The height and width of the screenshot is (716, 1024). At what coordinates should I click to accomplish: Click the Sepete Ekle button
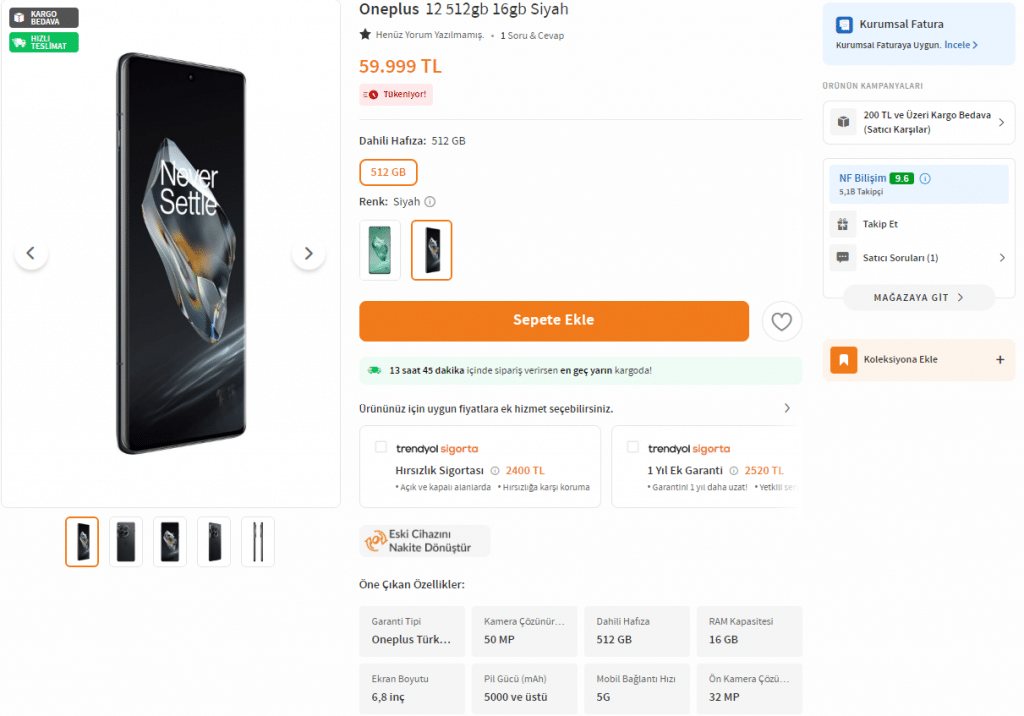pos(554,321)
